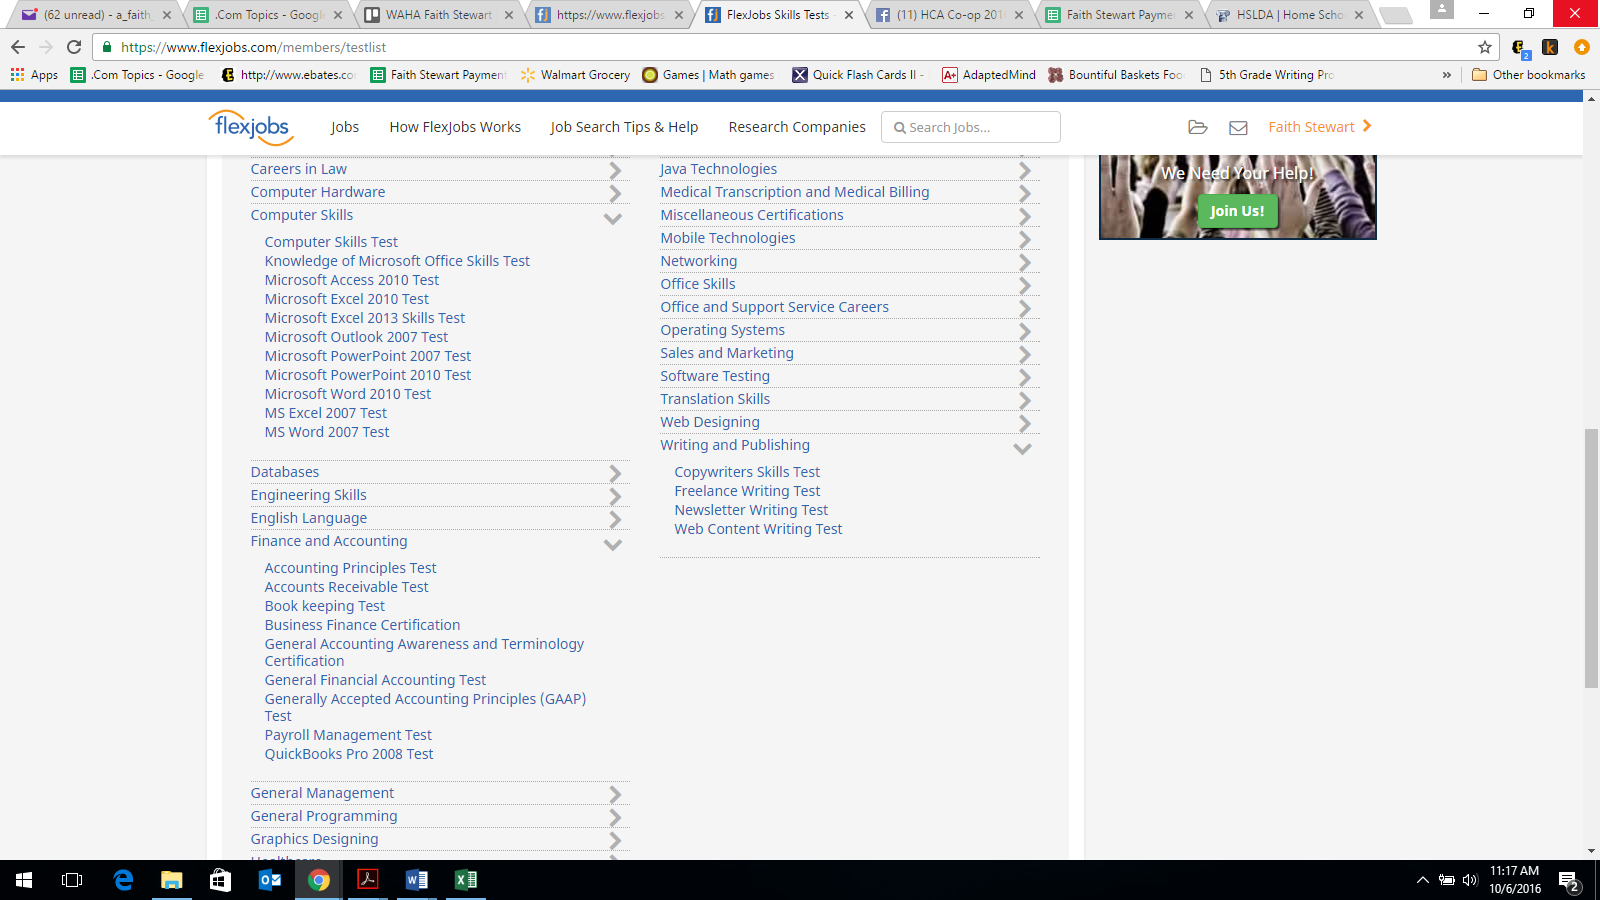Open the messages envelope icon
The image size is (1600, 900).
pyautogui.click(x=1238, y=127)
